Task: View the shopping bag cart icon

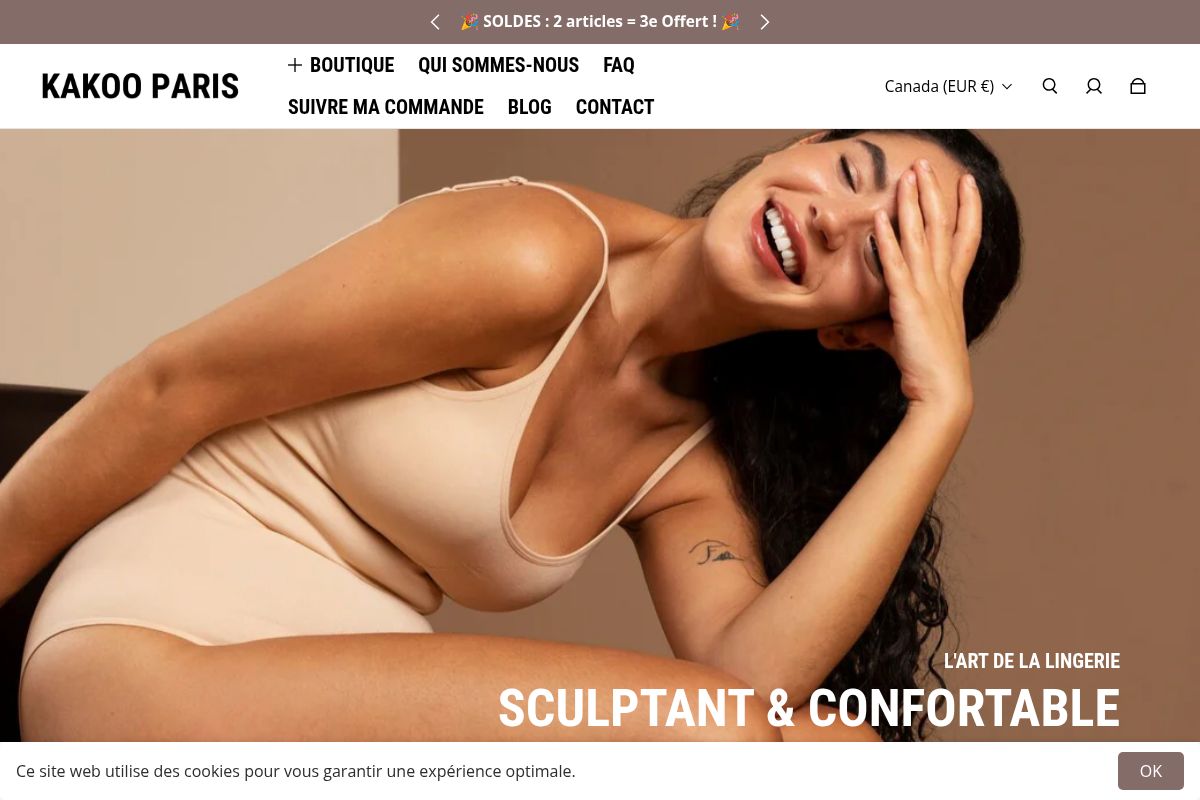Action: [1138, 86]
